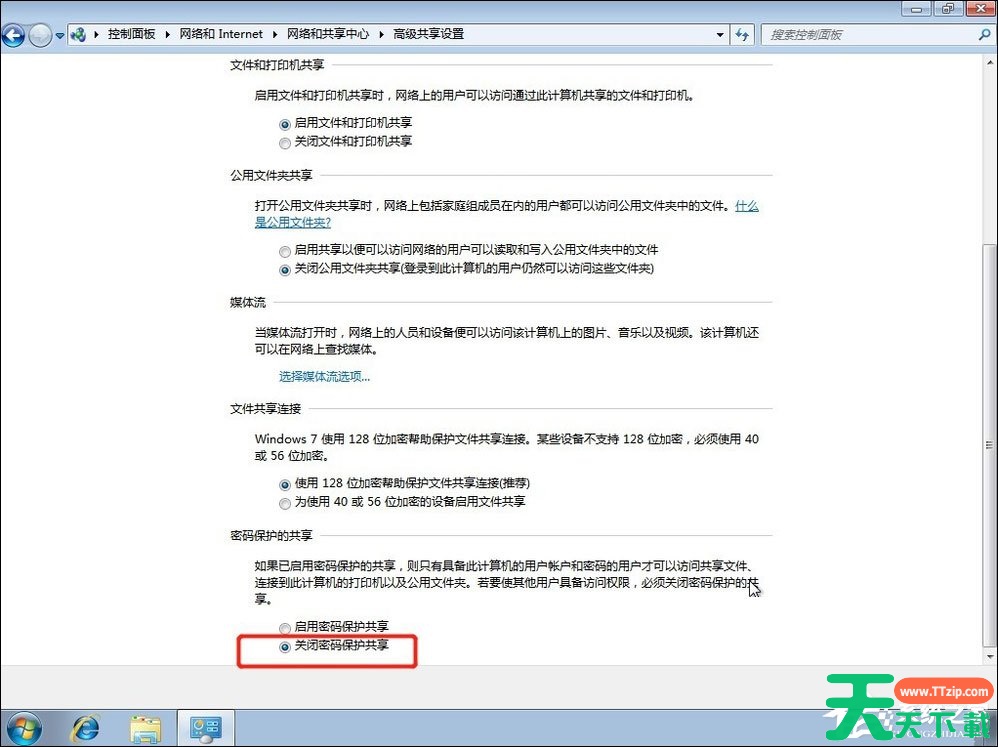The width and height of the screenshot is (998, 747).
Task: Launch Internet Explorer from taskbar
Action: pos(87,728)
